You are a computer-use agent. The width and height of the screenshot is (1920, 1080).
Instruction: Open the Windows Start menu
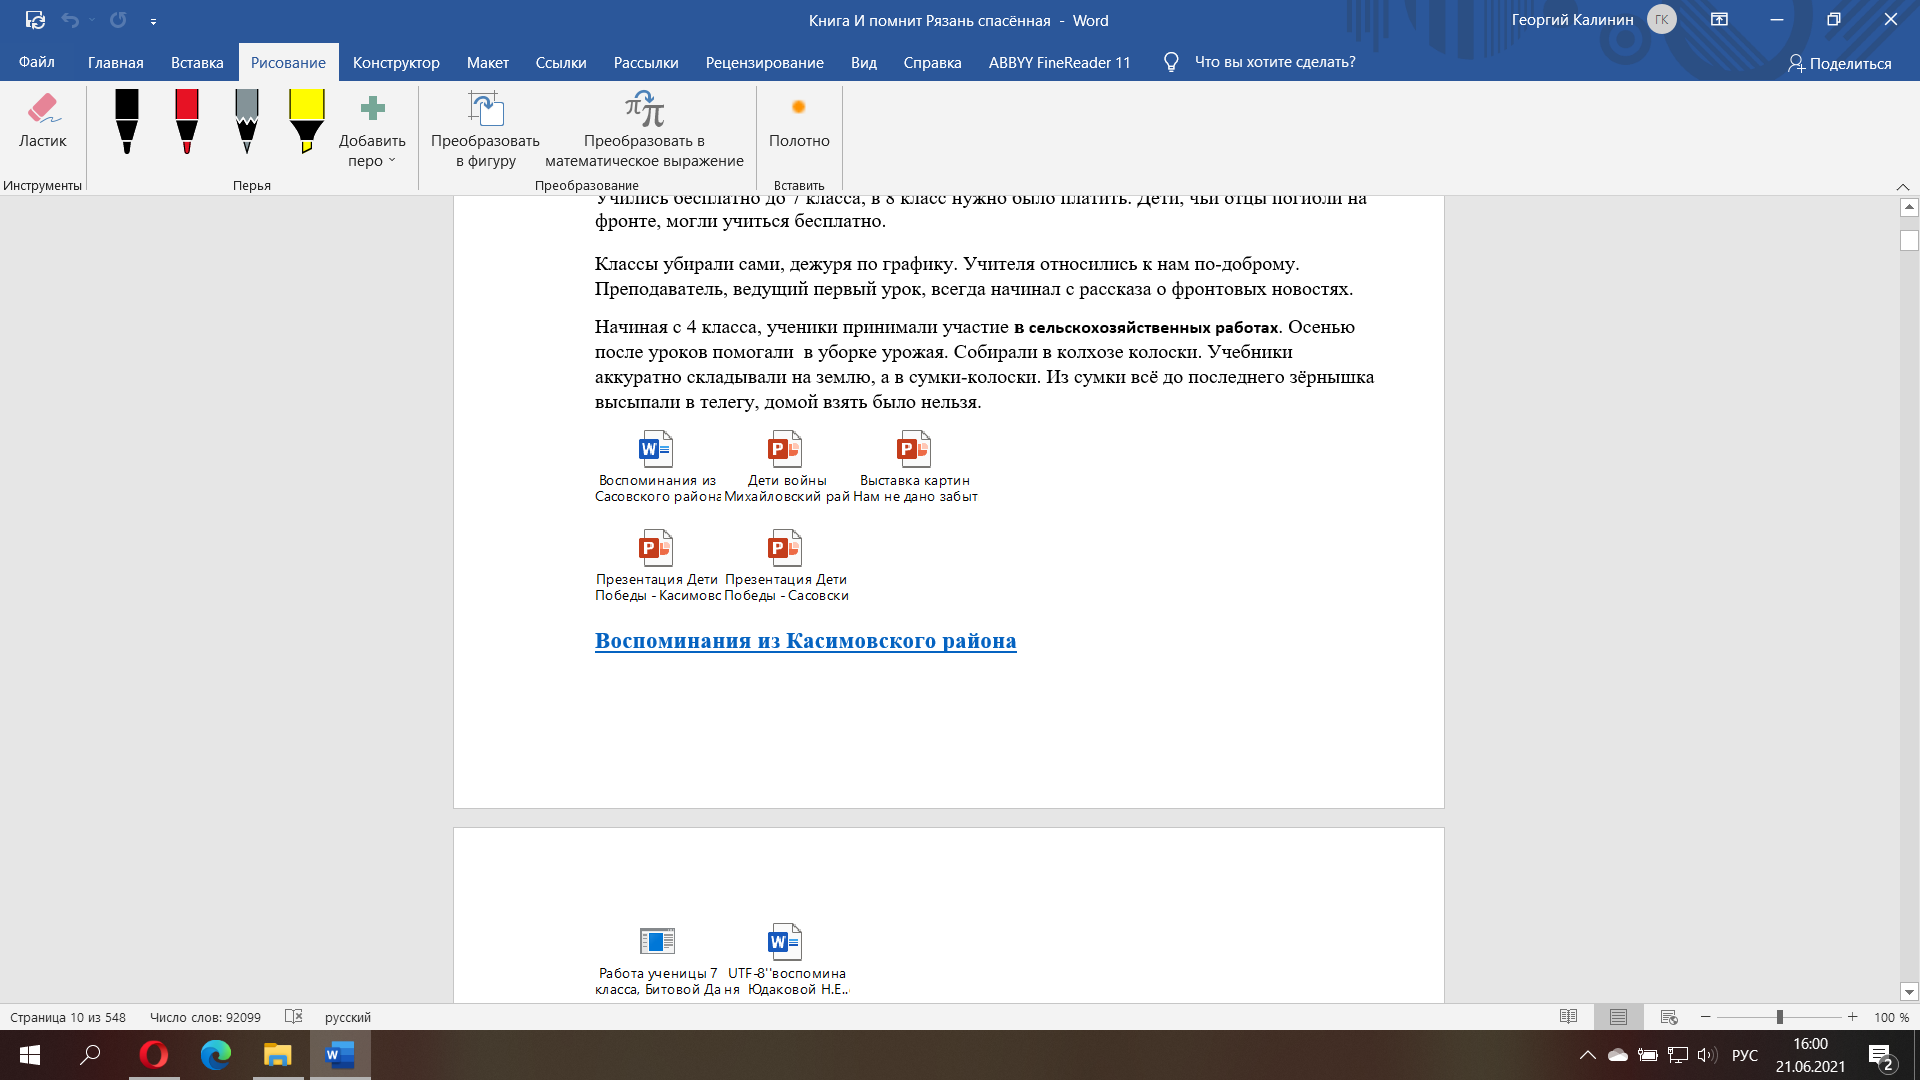coord(30,1055)
